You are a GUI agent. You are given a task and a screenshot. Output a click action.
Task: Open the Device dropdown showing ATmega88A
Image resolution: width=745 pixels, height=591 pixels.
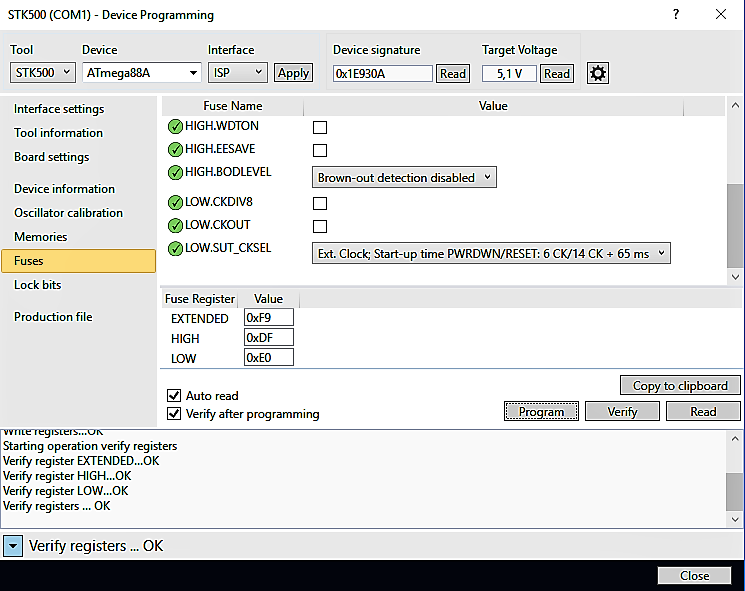[x=142, y=73]
